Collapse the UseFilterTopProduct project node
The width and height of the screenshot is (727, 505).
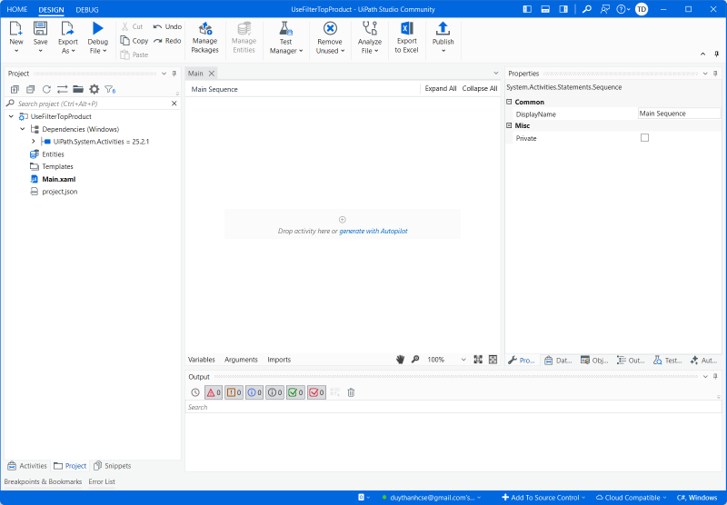pyautogui.click(x=11, y=116)
